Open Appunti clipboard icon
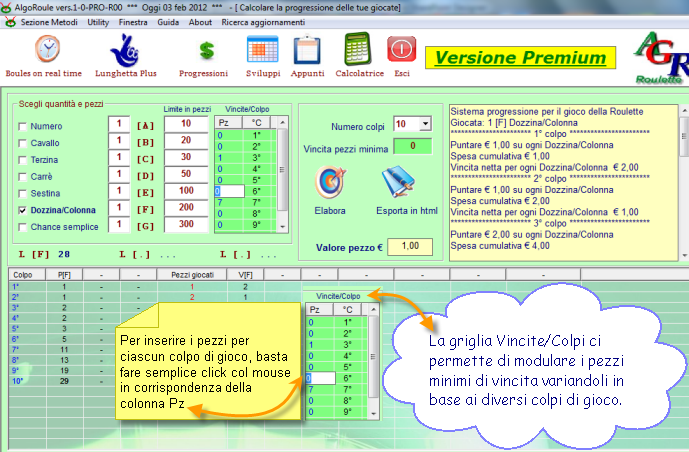Screen dimensions: 689x452 pyautogui.click(x=307, y=50)
